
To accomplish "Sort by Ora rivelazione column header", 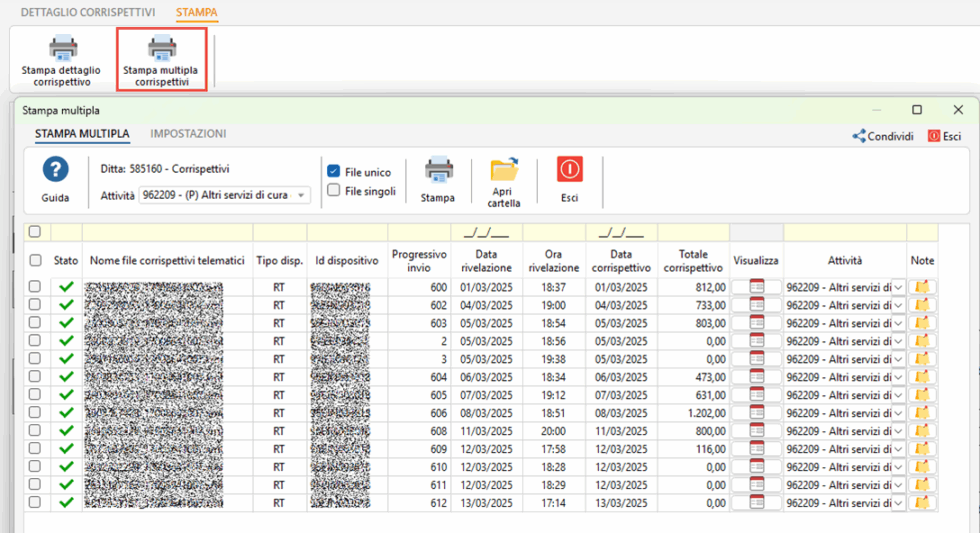I will [554, 261].
